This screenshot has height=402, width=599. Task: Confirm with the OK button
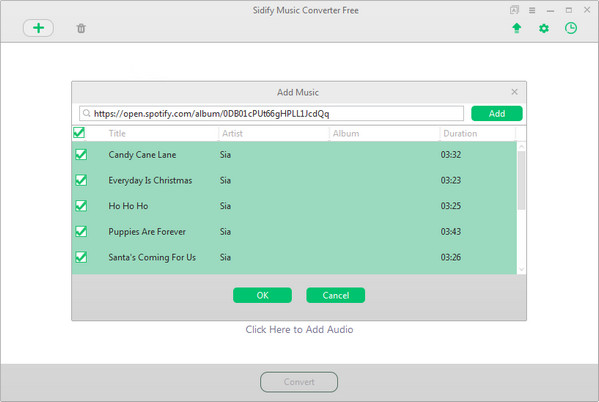coord(262,295)
